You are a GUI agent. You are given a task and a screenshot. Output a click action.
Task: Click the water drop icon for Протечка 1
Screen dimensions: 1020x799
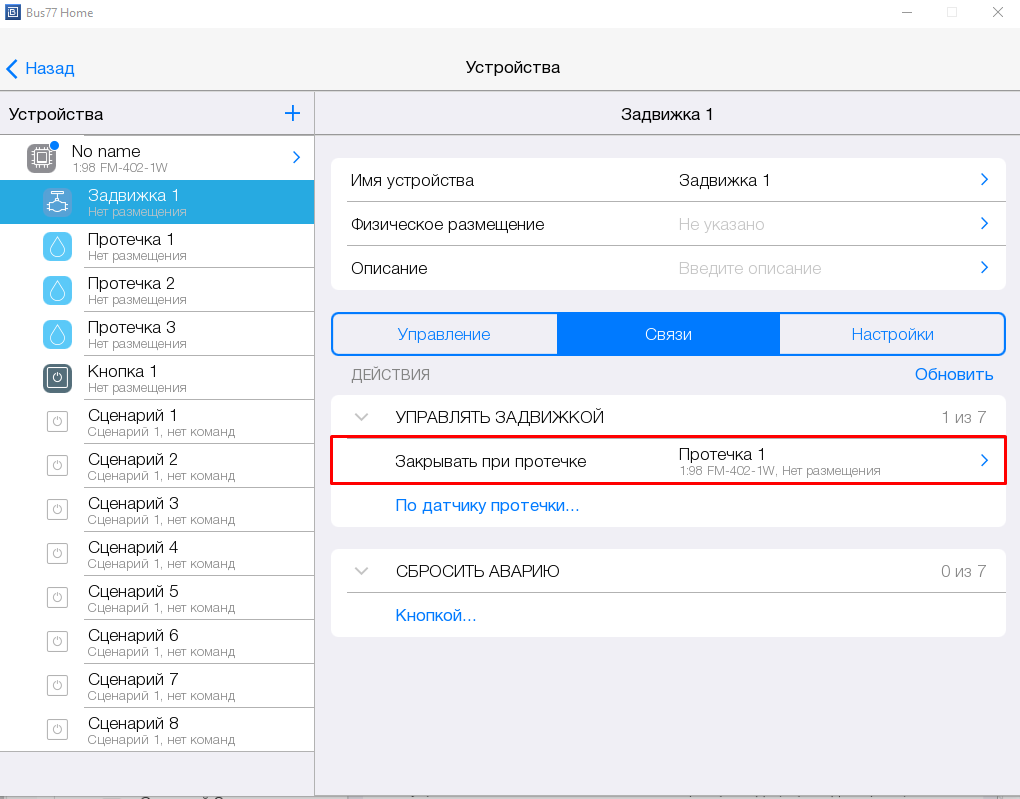[x=58, y=246]
